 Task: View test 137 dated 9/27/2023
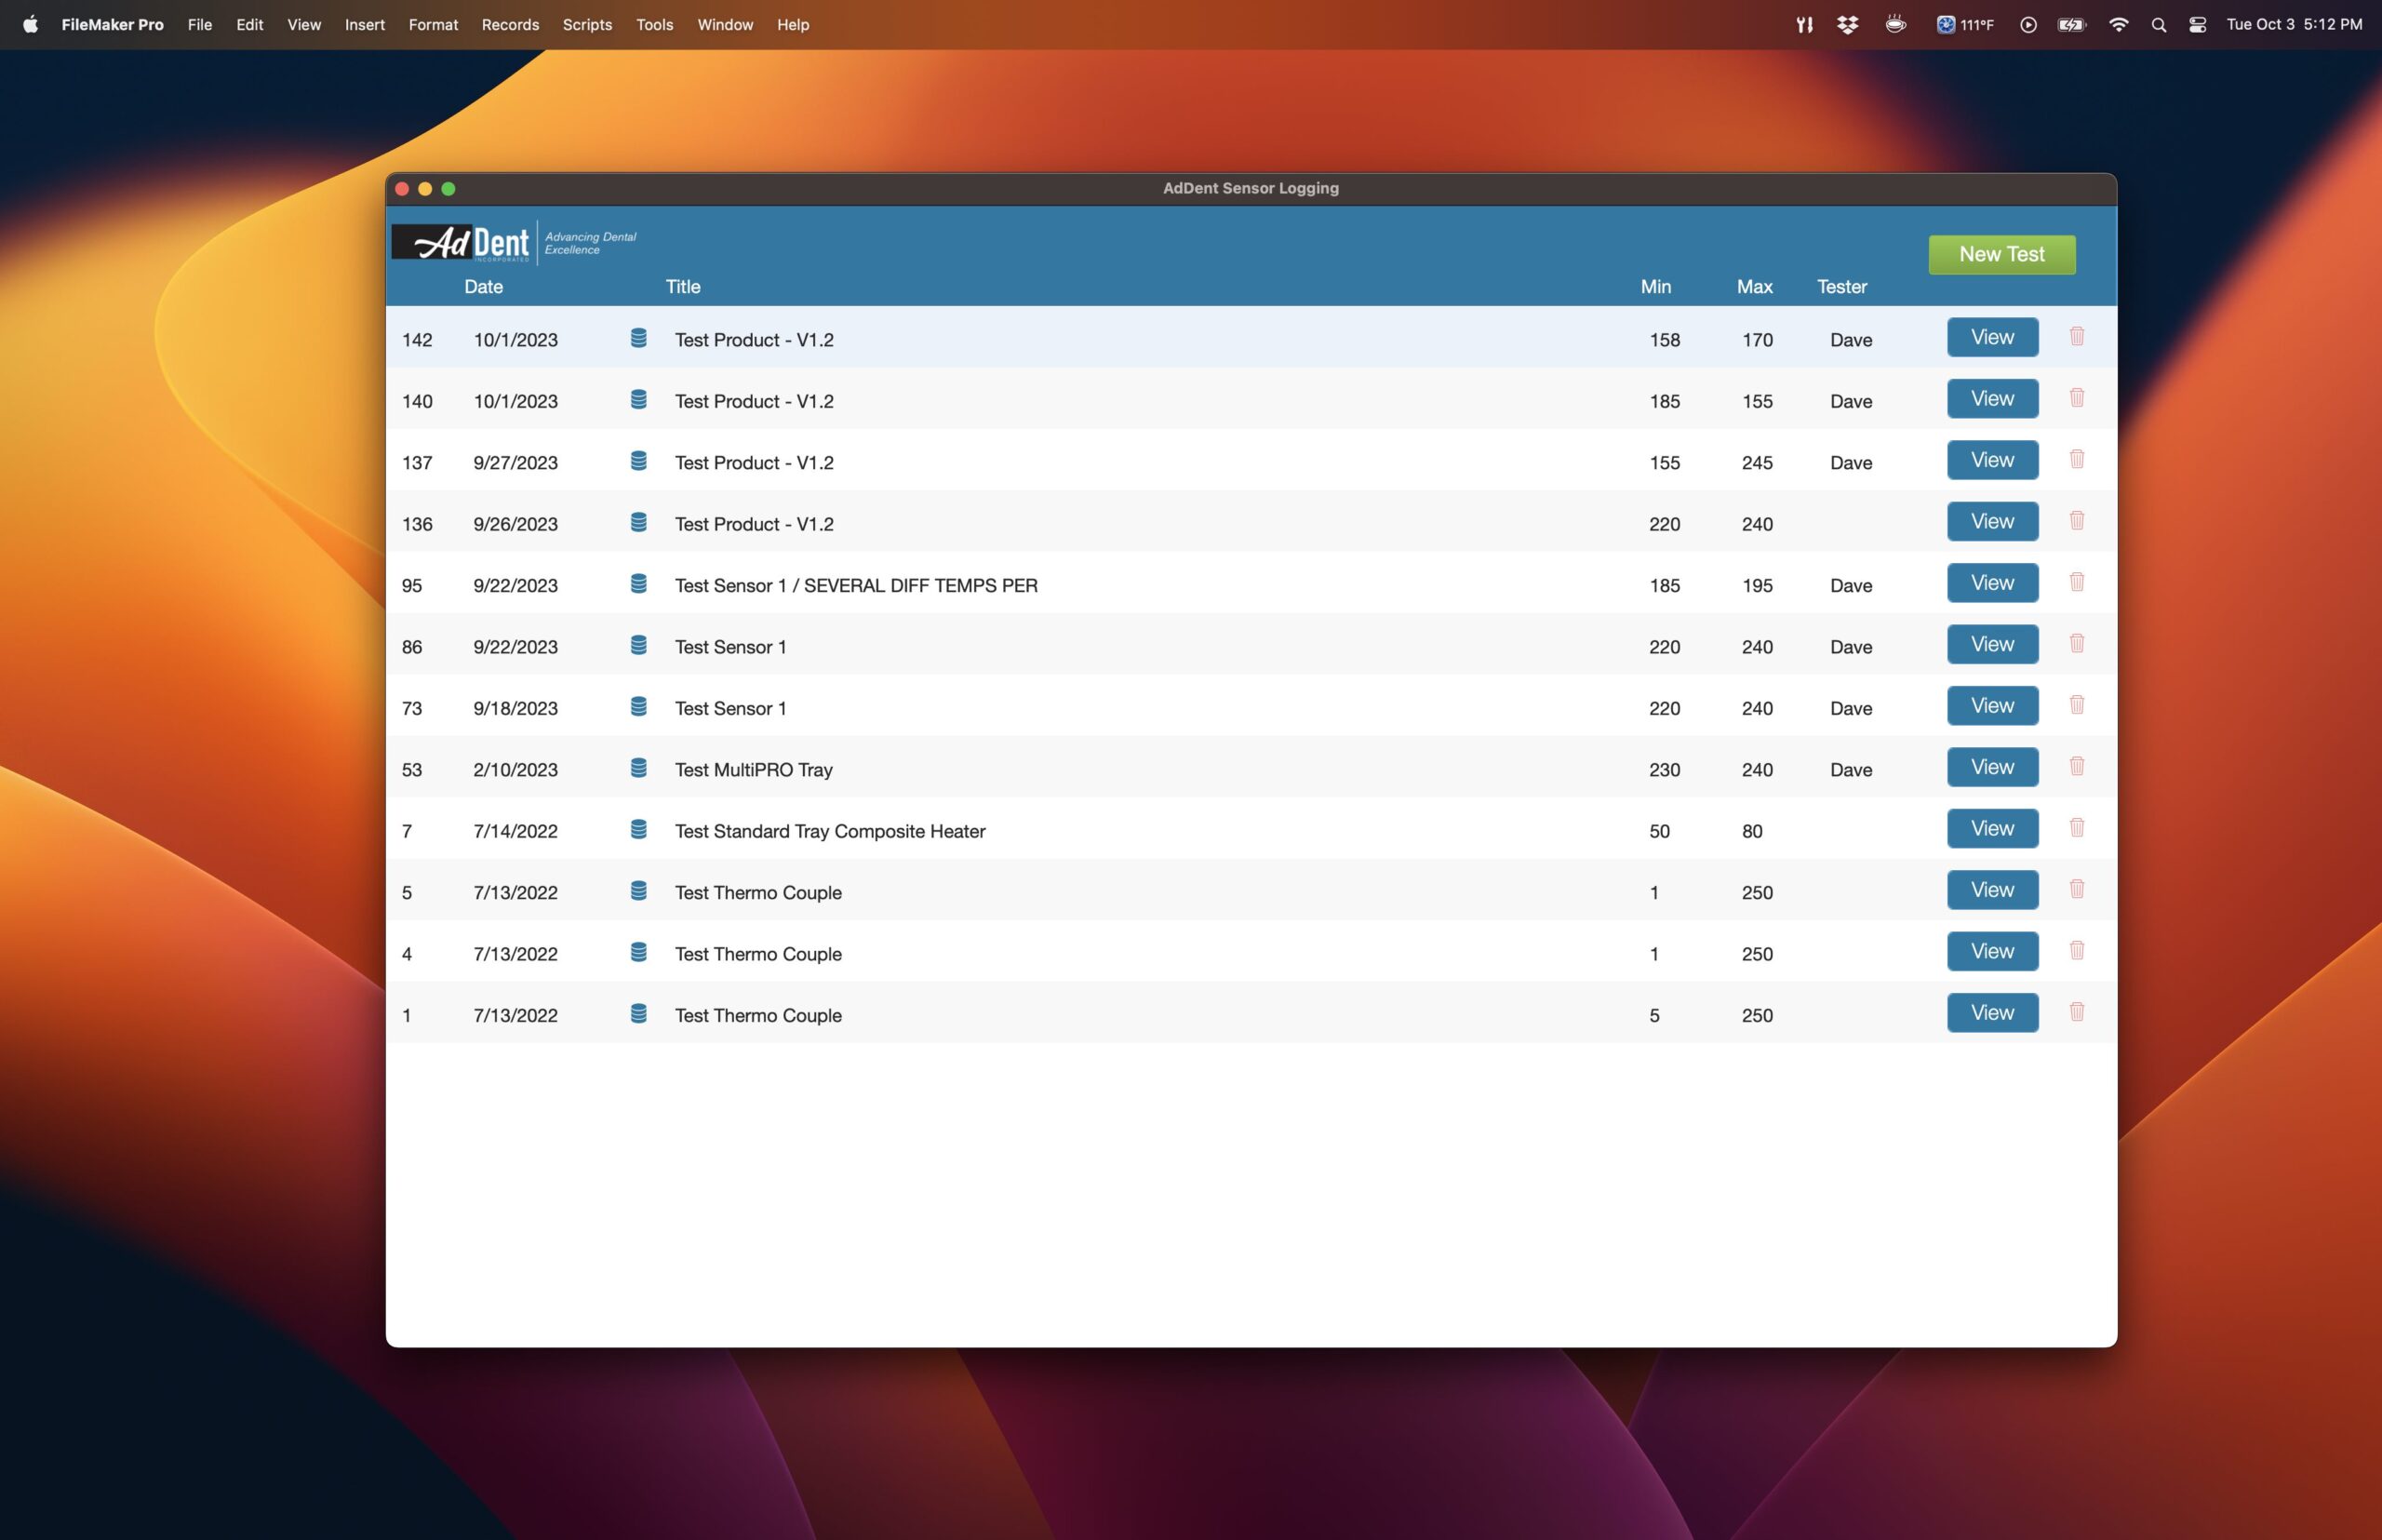[1992, 460]
